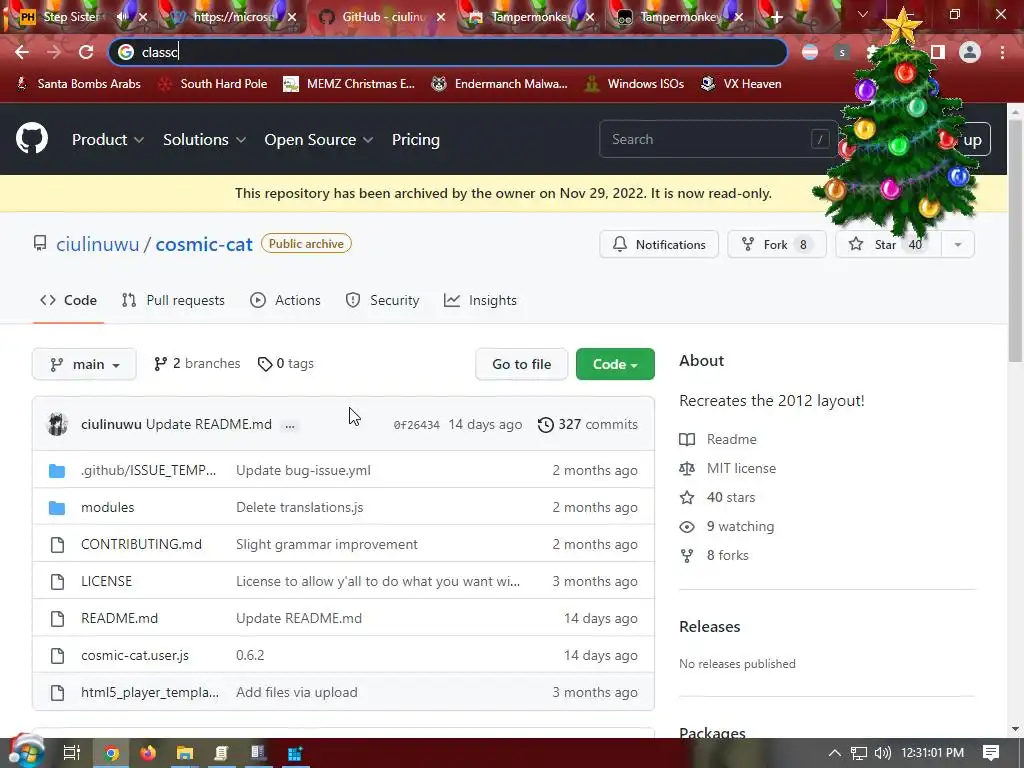1024x768 pixels.
Task: Switch to the Insights tab
Action: click(x=480, y=300)
